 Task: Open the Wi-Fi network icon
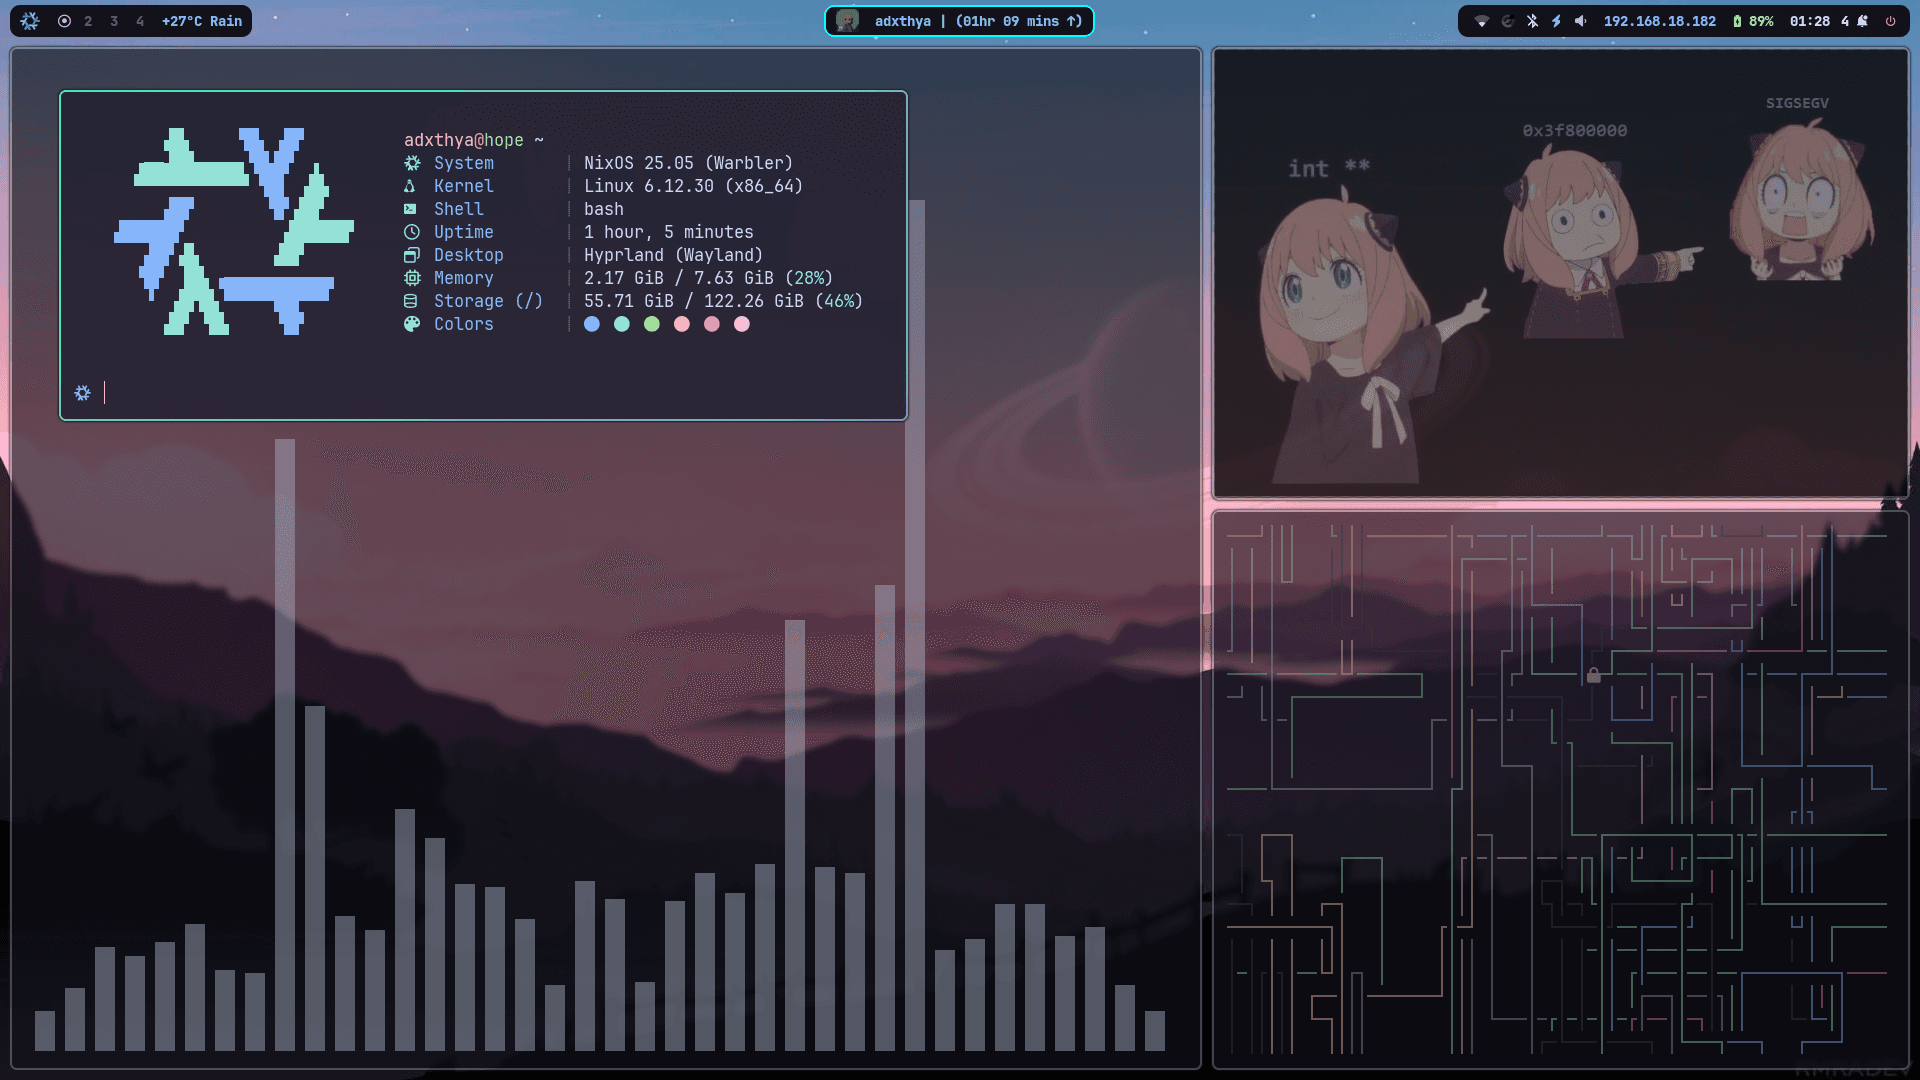[x=1482, y=21]
